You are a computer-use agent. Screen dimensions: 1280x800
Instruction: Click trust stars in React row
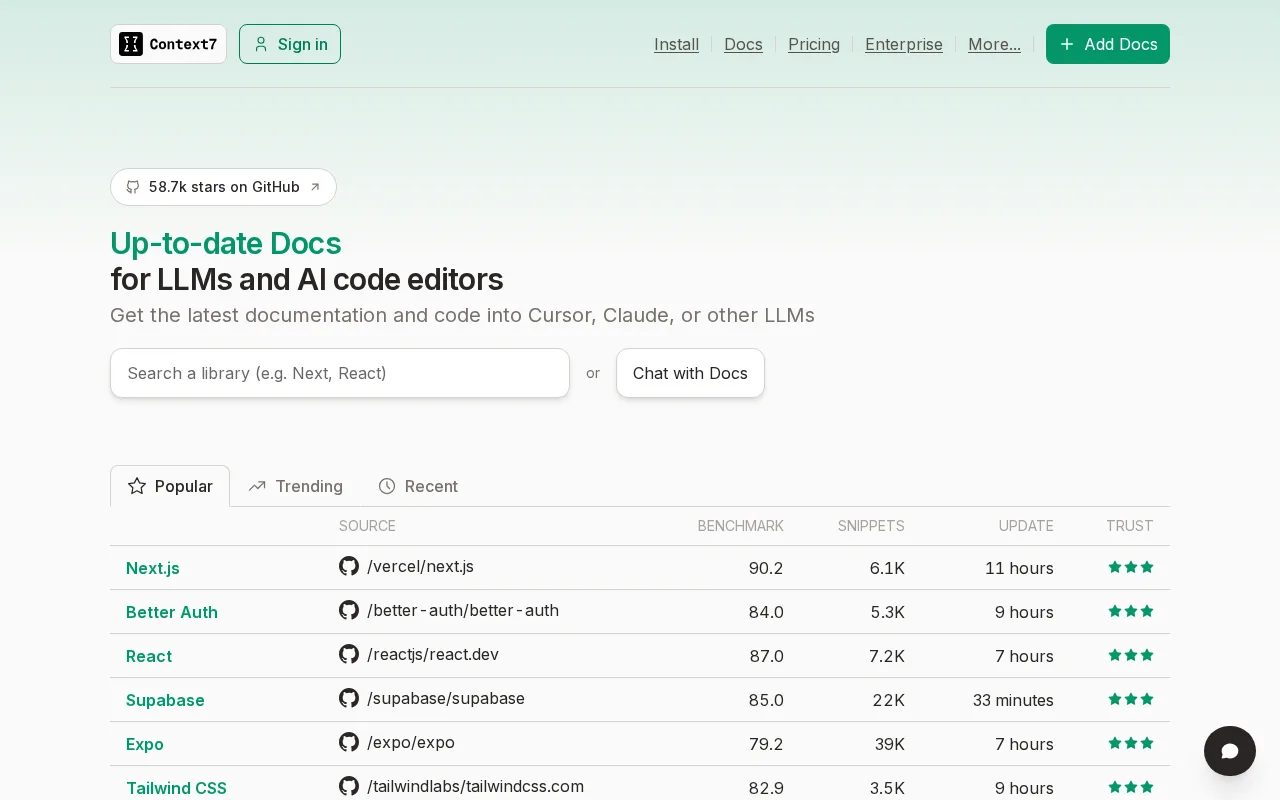click(x=1131, y=655)
